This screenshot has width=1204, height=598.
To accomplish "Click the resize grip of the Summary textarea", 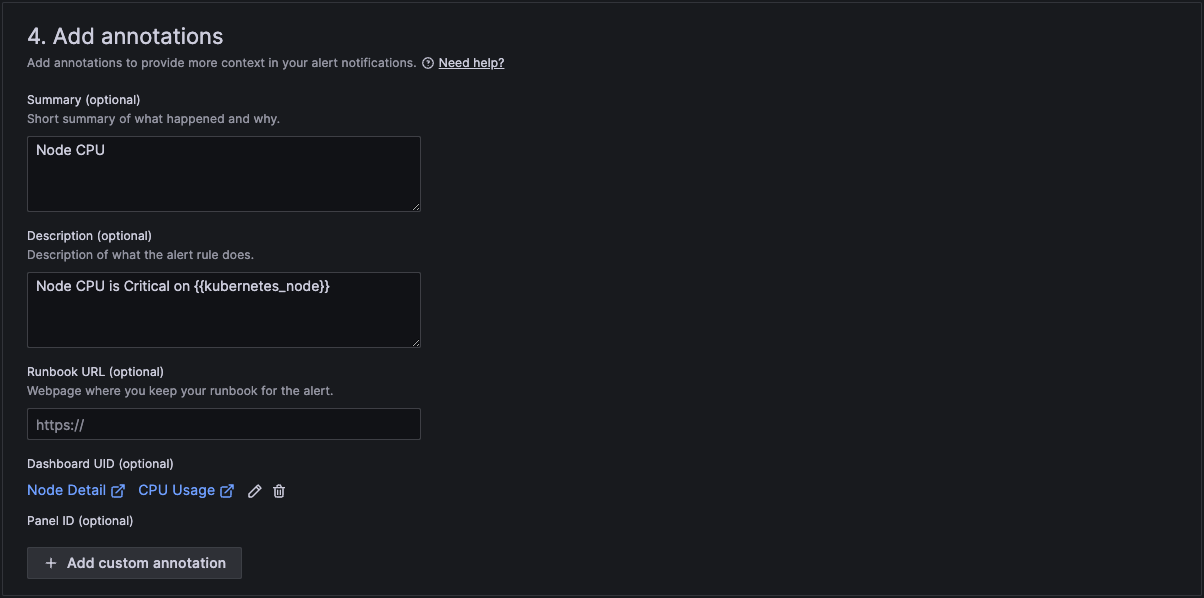I will click(x=416, y=206).
